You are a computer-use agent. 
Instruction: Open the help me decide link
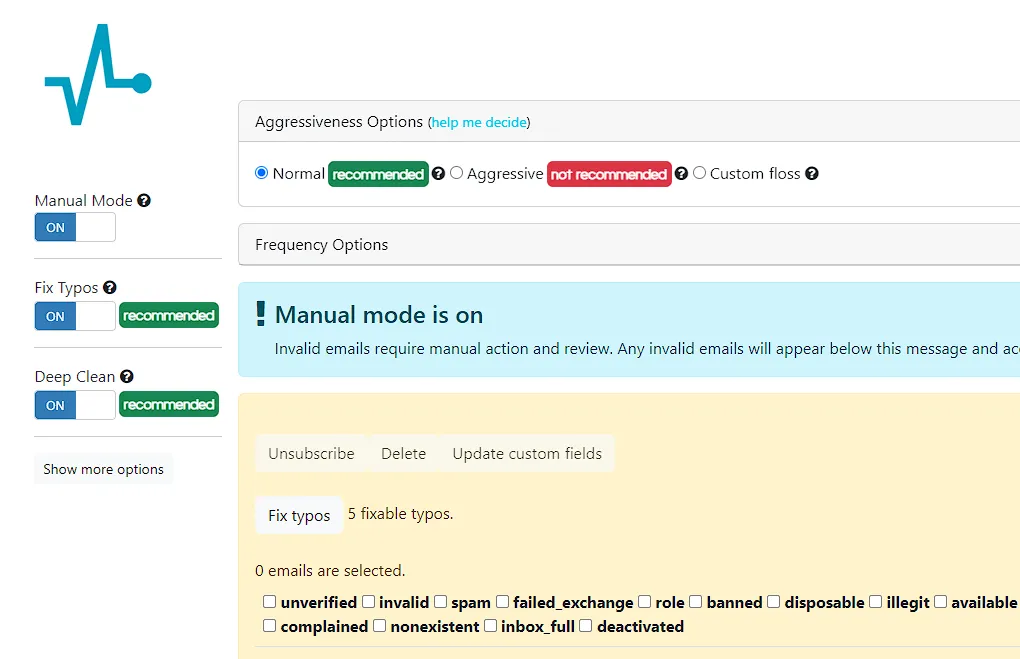[x=479, y=122]
